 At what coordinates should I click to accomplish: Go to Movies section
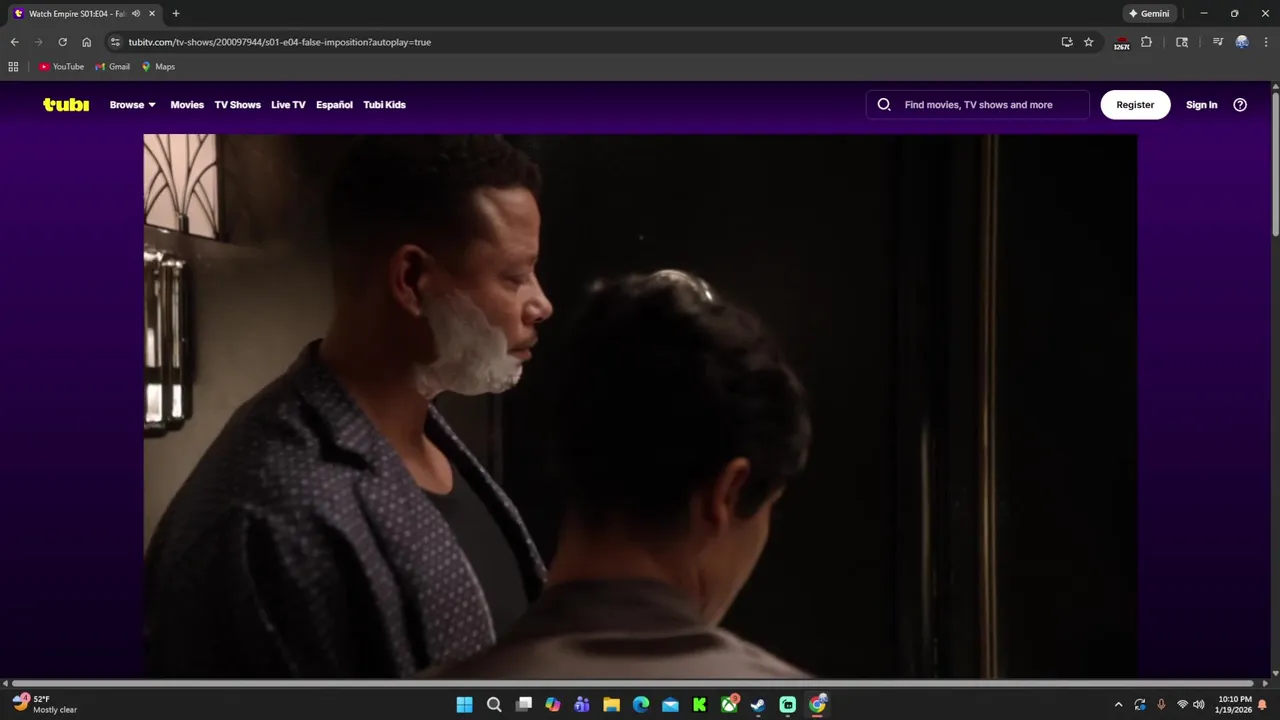point(187,104)
